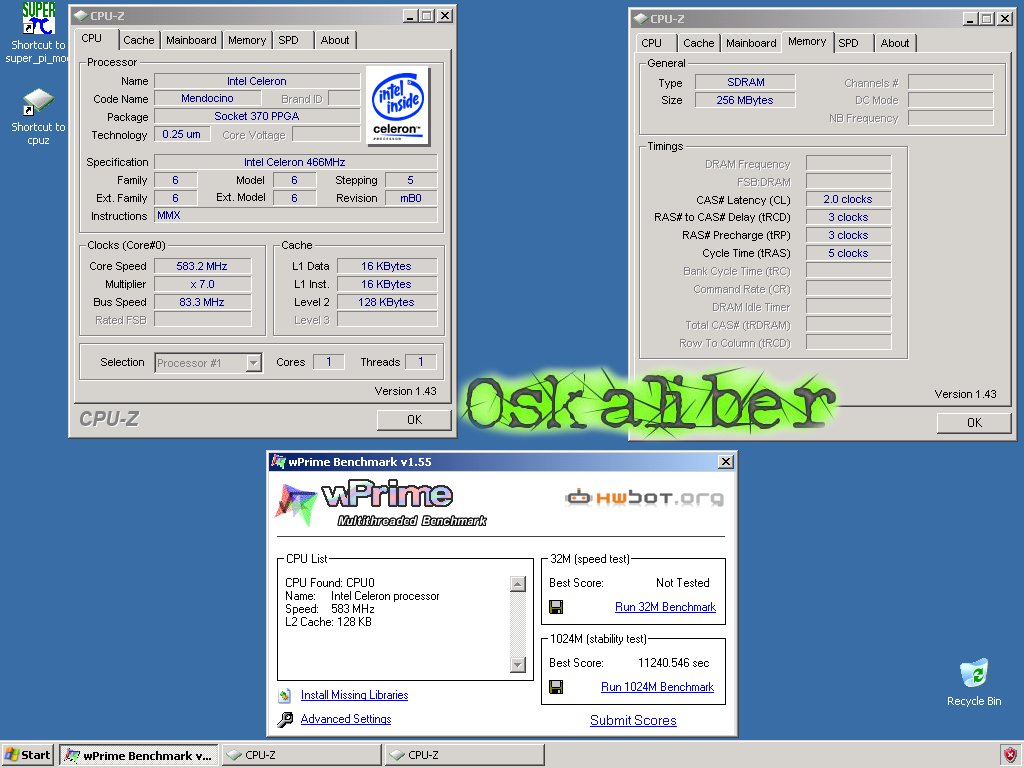Minimize the right CPU-Z window
The height and width of the screenshot is (768, 1024).
click(x=970, y=19)
